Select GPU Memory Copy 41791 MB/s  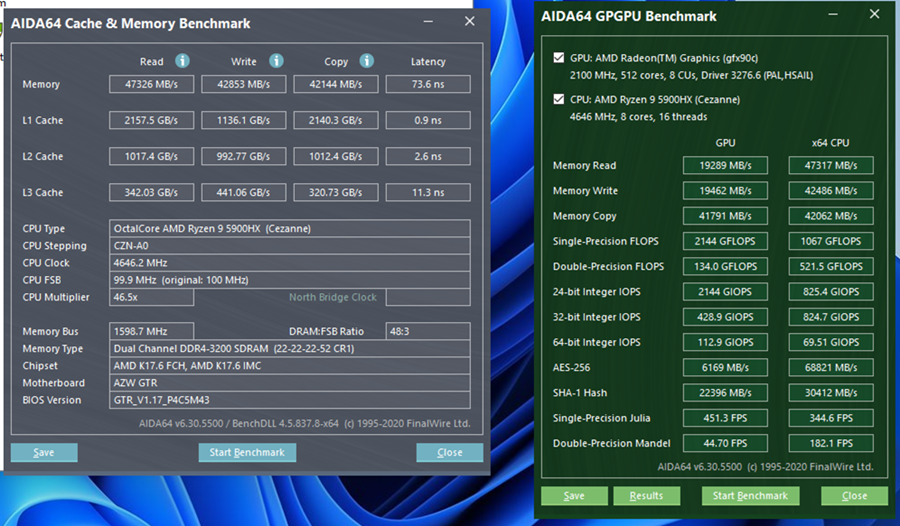click(726, 216)
